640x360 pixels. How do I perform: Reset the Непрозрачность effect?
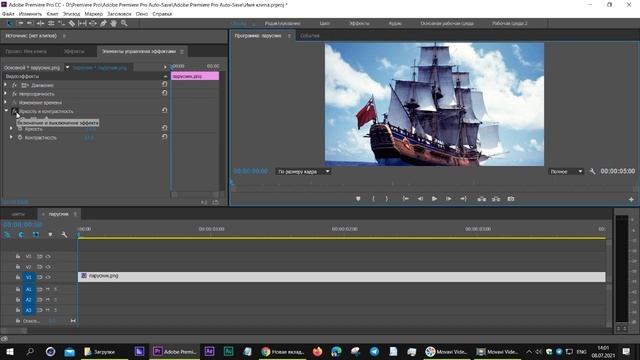164,93
